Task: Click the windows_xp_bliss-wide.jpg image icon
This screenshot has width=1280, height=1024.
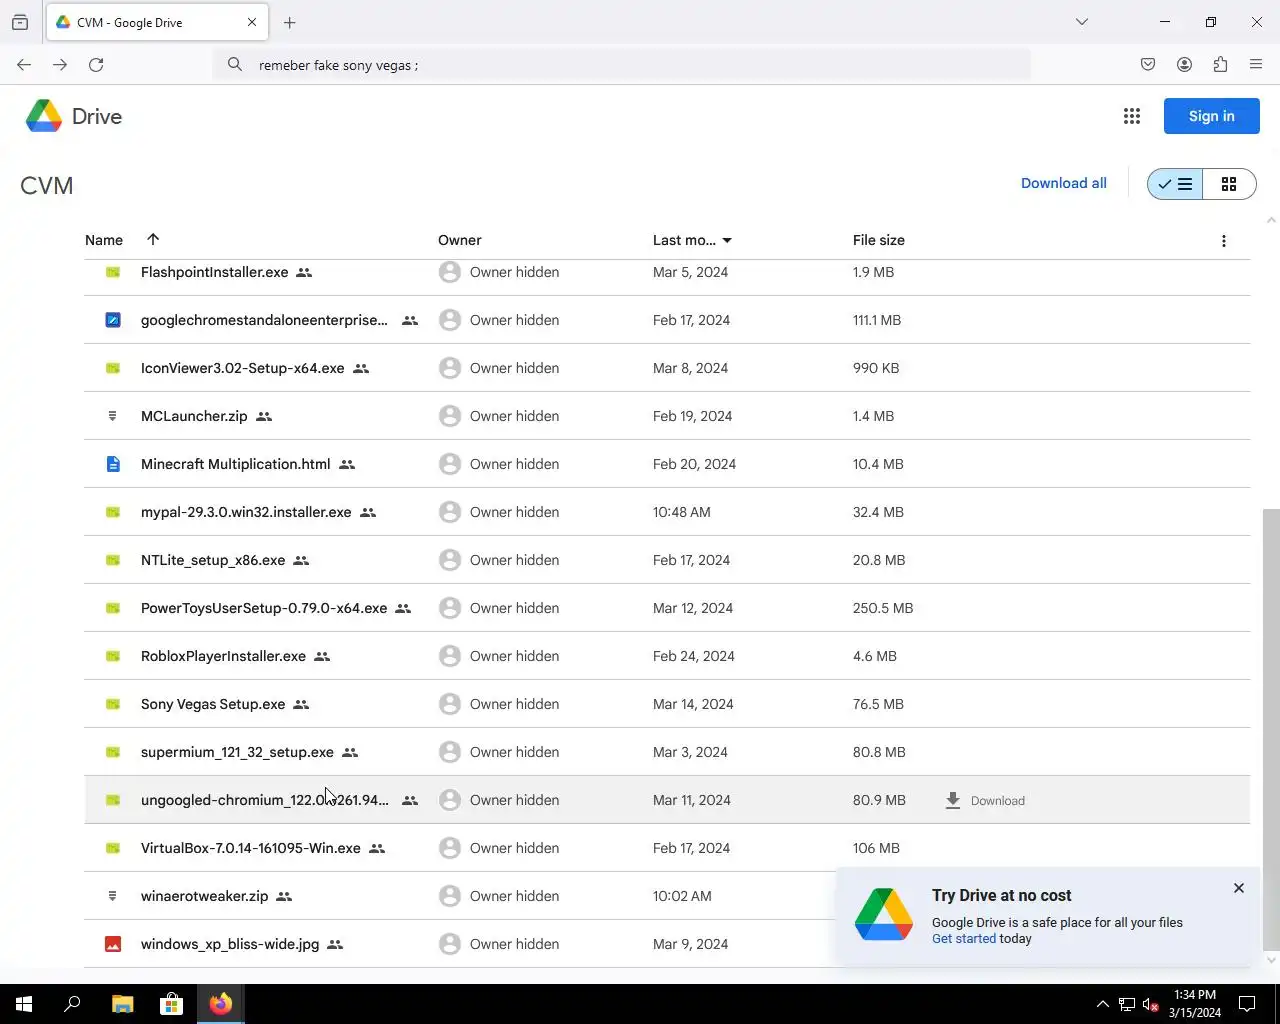Action: coord(113,944)
